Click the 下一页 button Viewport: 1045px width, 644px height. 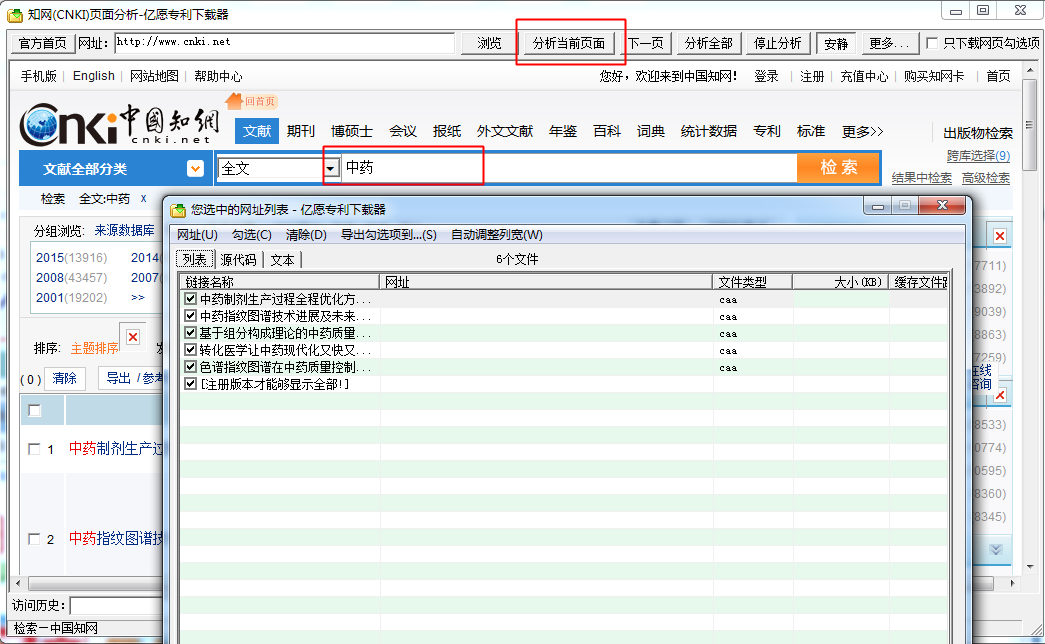[x=646, y=43]
